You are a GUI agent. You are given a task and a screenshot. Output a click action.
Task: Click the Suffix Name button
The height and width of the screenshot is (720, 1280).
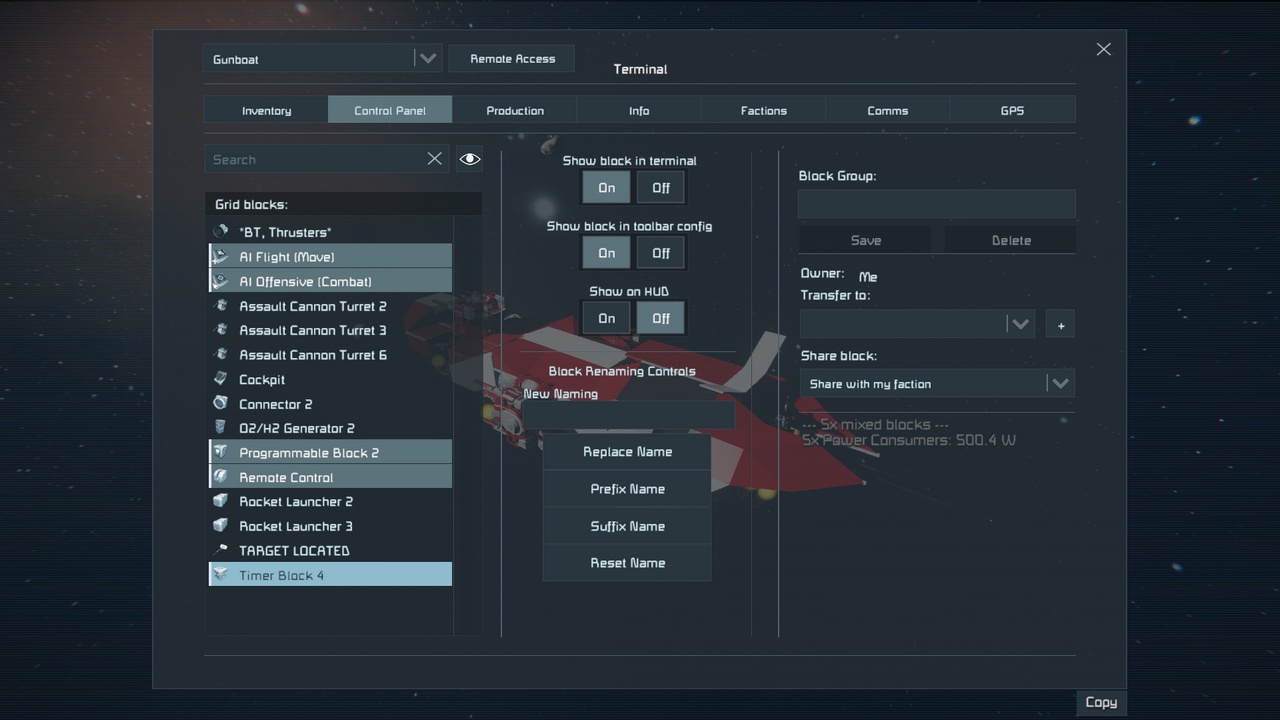coord(627,526)
